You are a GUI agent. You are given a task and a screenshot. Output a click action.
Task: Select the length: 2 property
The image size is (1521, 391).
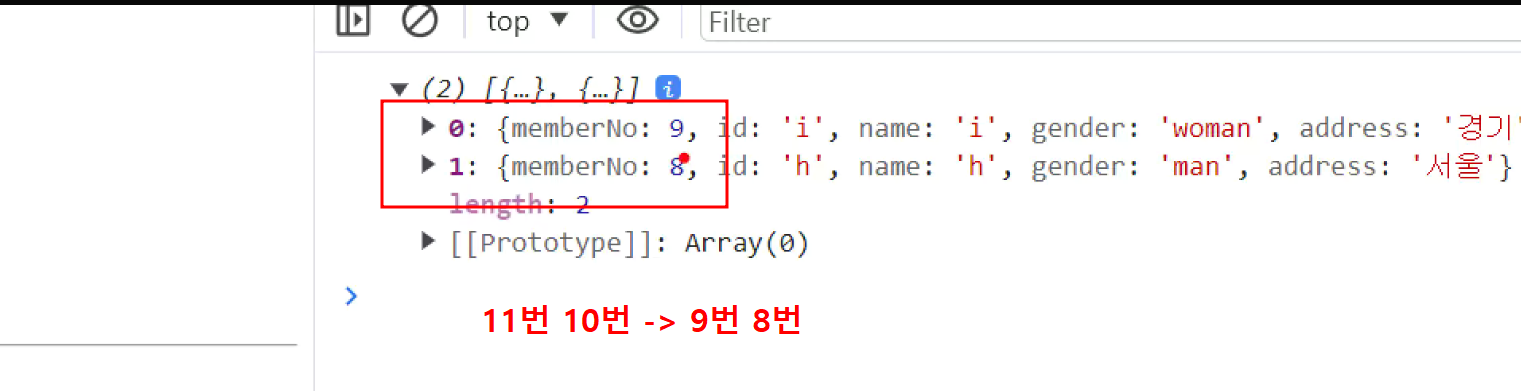point(520,205)
